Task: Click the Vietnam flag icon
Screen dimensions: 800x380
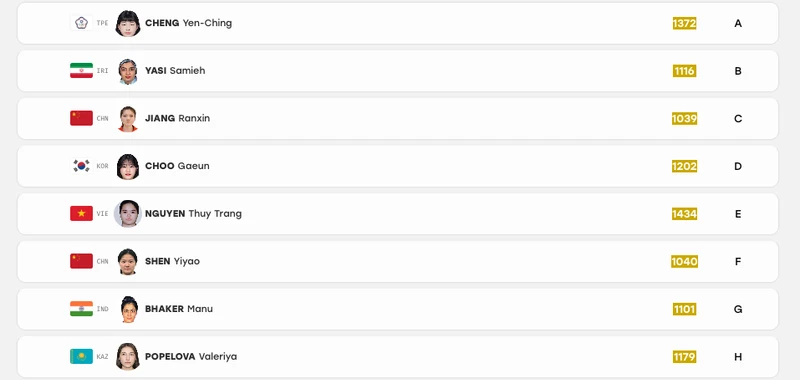Action: point(82,213)
